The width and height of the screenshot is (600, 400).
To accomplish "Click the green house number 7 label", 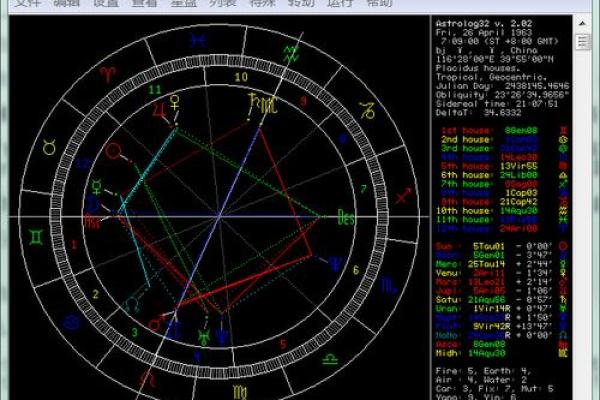I will click(x=363, y=189).
